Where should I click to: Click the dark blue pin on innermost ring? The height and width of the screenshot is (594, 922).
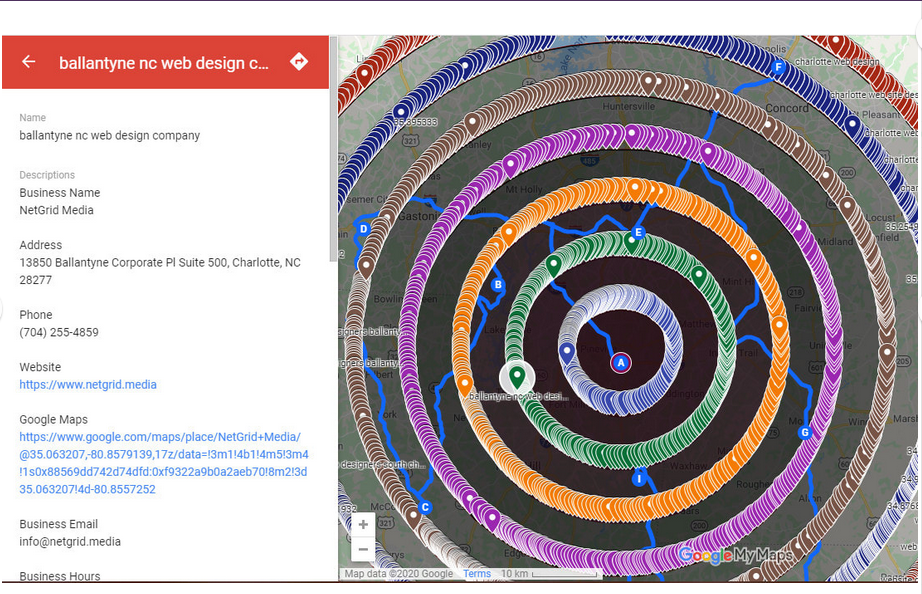[567, 351]
